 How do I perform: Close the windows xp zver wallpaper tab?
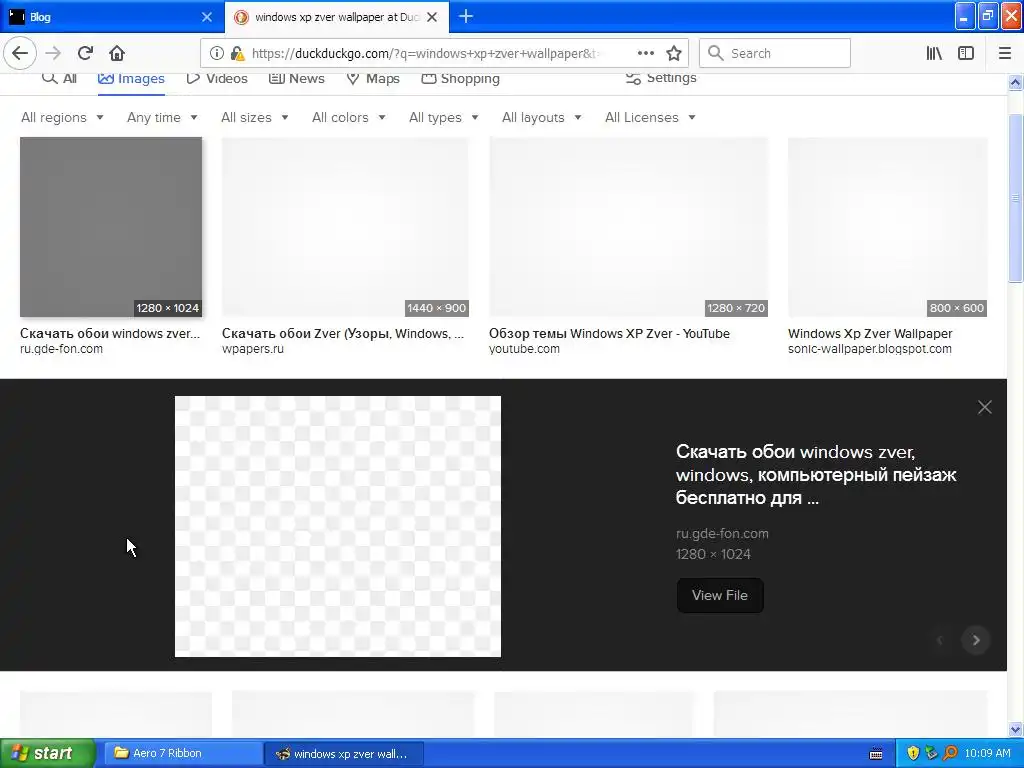point(432,17)
